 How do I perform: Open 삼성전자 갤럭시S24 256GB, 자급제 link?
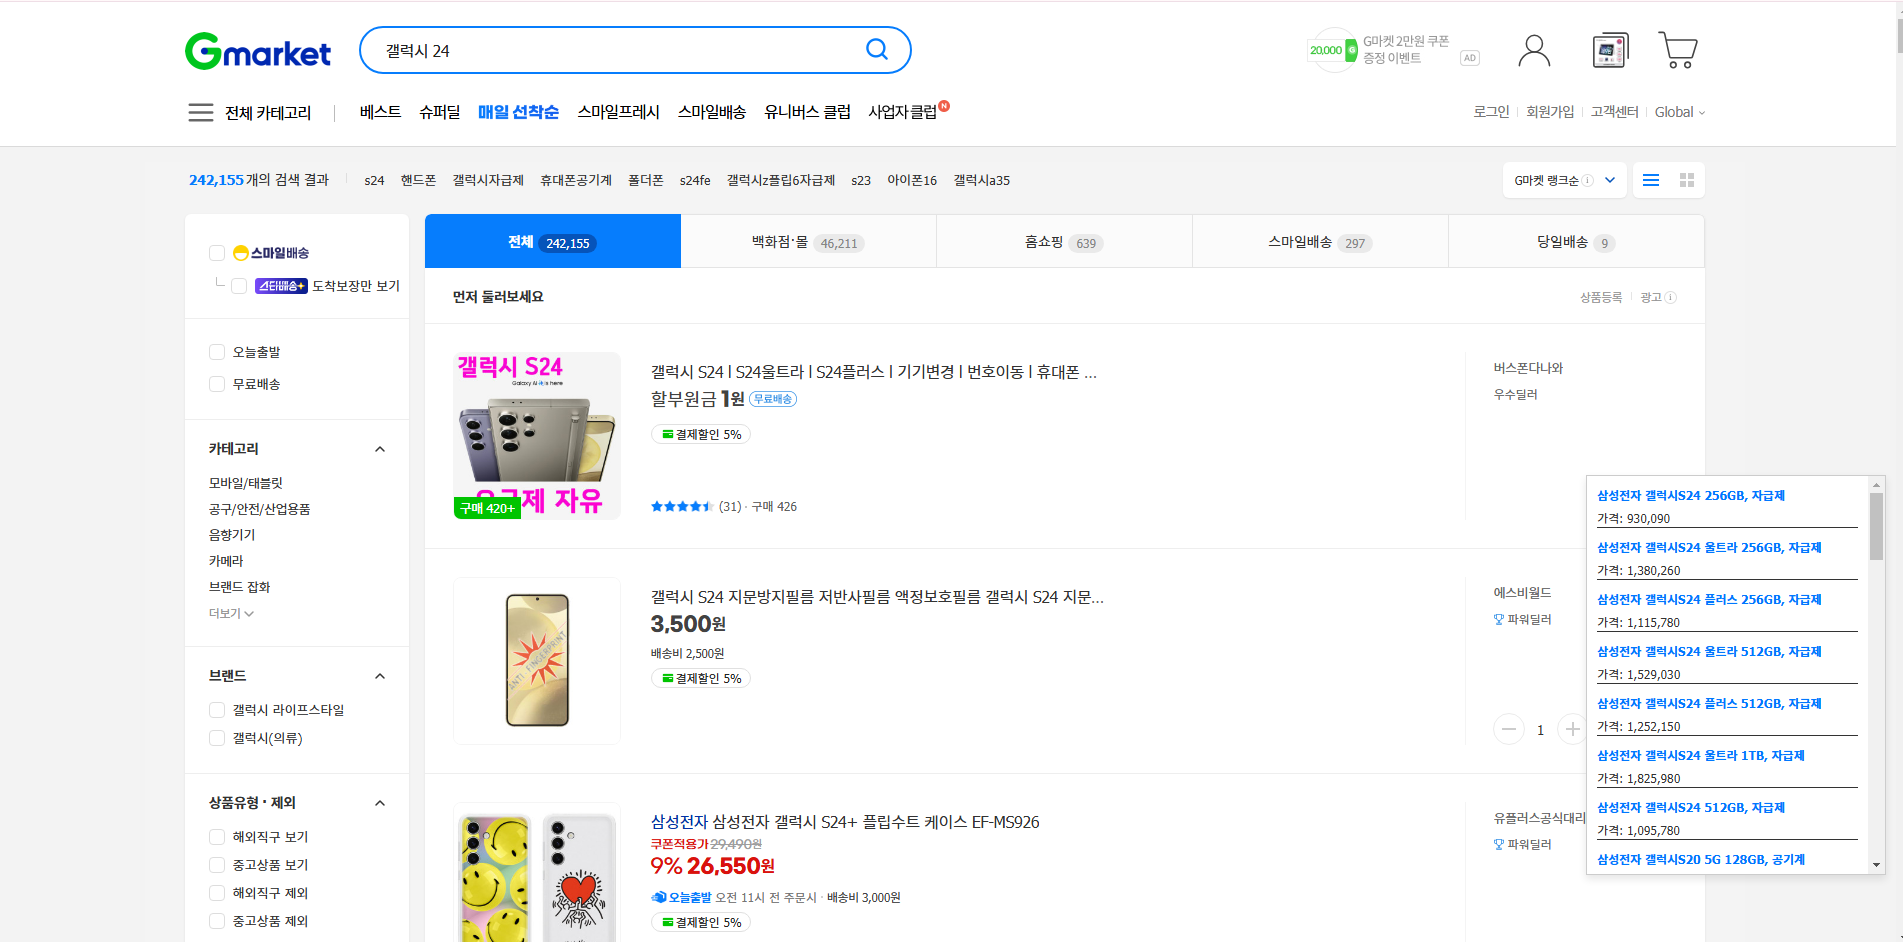[1691, 495]
